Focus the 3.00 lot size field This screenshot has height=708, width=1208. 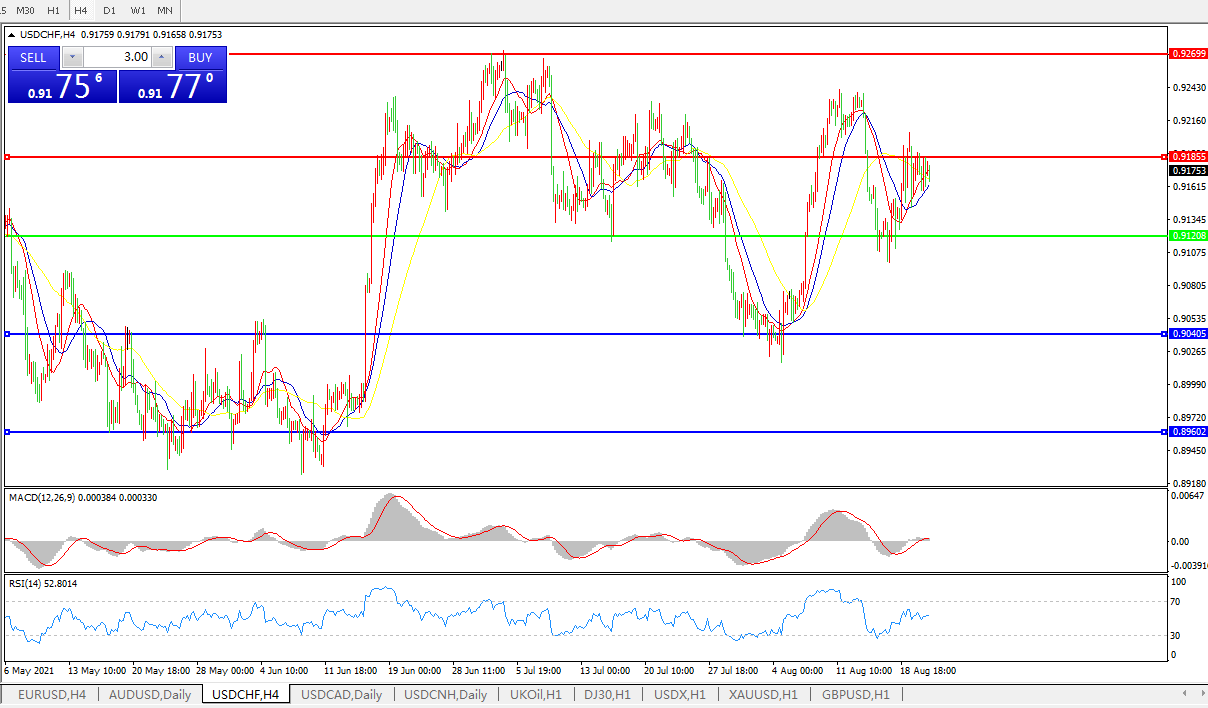point(117,58)
